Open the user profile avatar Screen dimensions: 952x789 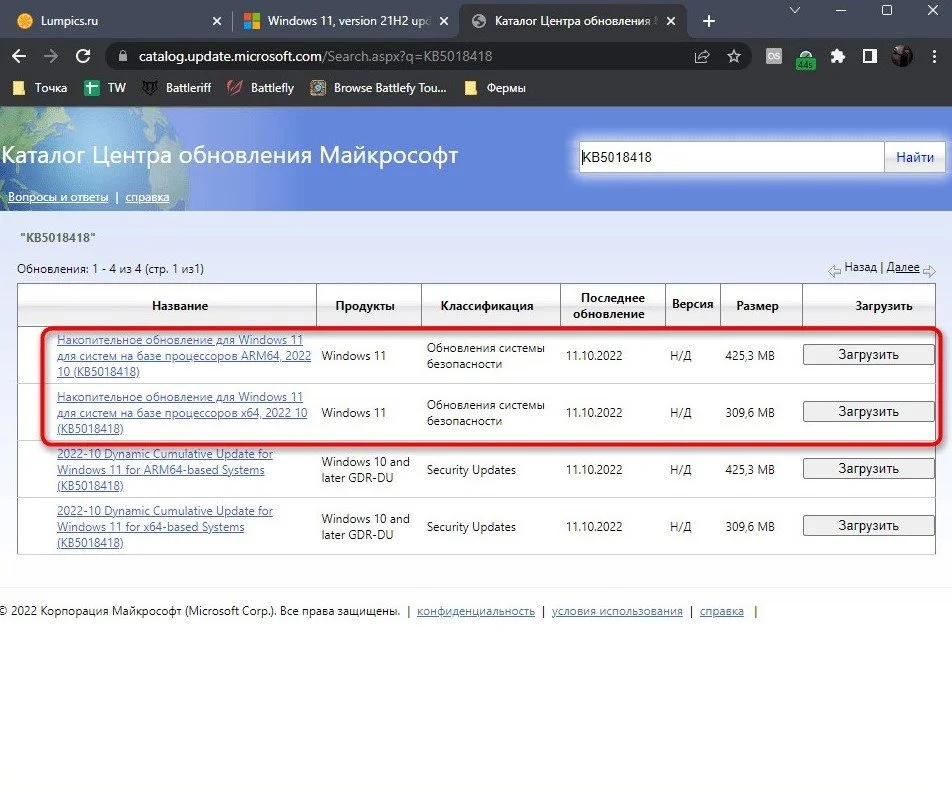[x=902, y=56]
